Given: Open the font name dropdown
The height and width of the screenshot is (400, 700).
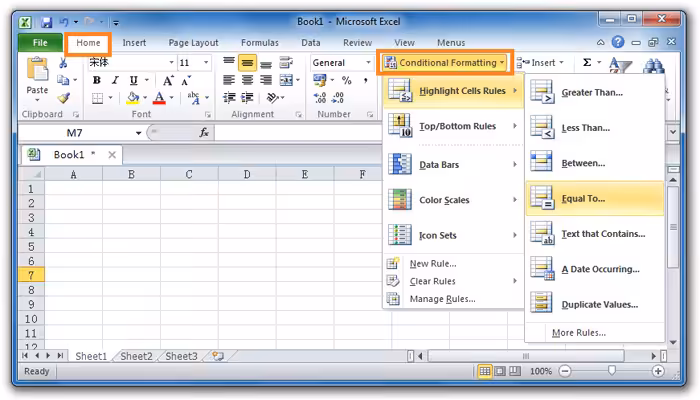Looking at the screenshot, I should [171, 62].
